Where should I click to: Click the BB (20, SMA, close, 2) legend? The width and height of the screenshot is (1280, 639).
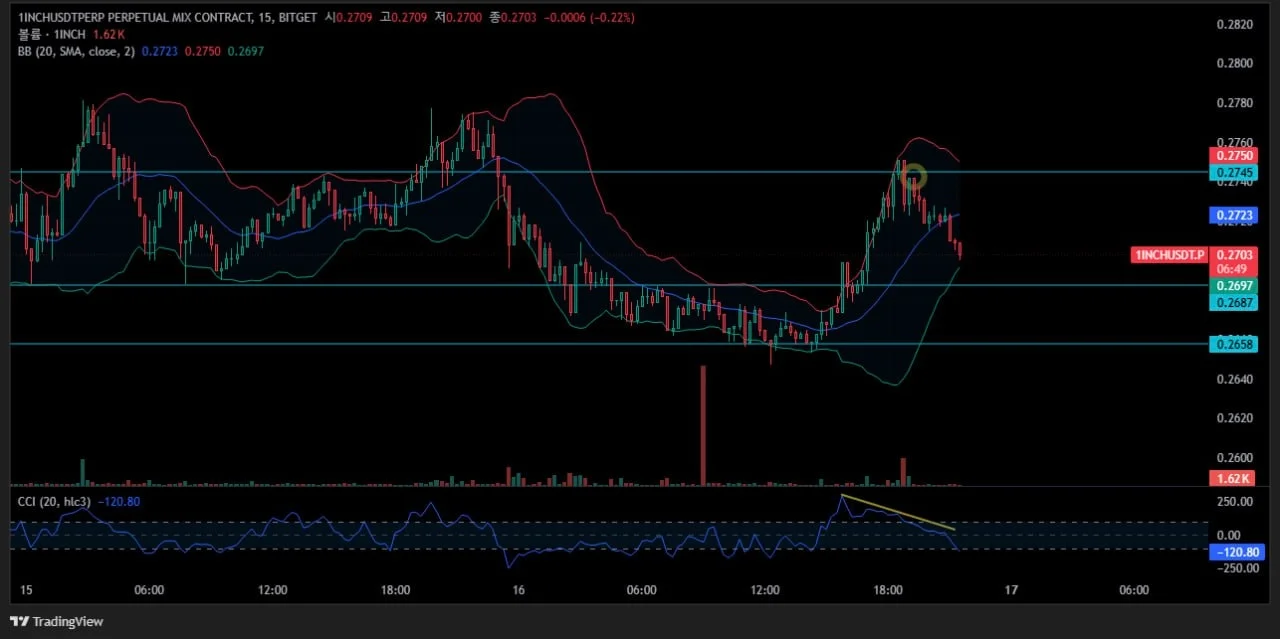pos(77,51)
